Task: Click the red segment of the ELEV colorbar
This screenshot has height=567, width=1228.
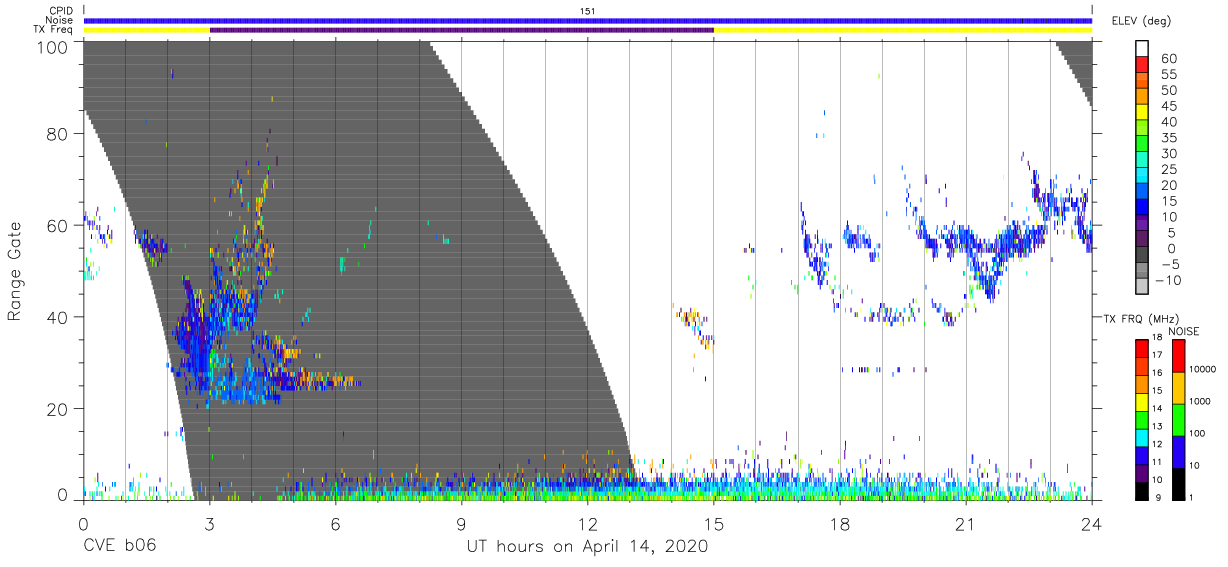Action: point(1142,64)
